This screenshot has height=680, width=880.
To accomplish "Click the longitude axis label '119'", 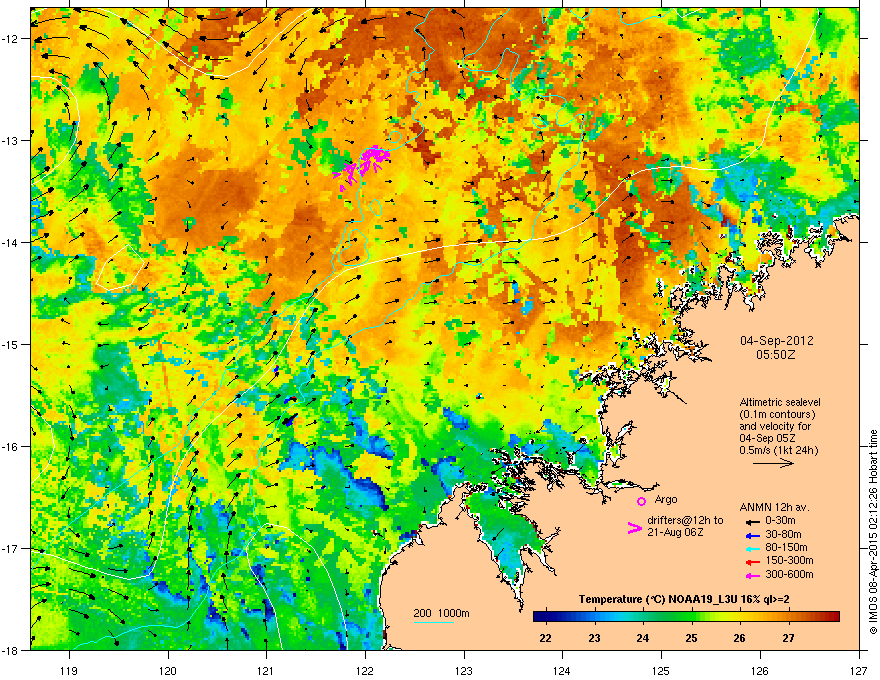I will click(69, 671).
